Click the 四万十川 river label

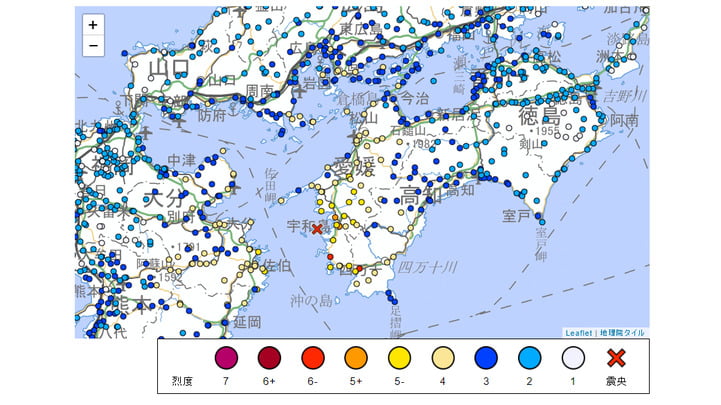pyautogui.click(x=427, y=266)
